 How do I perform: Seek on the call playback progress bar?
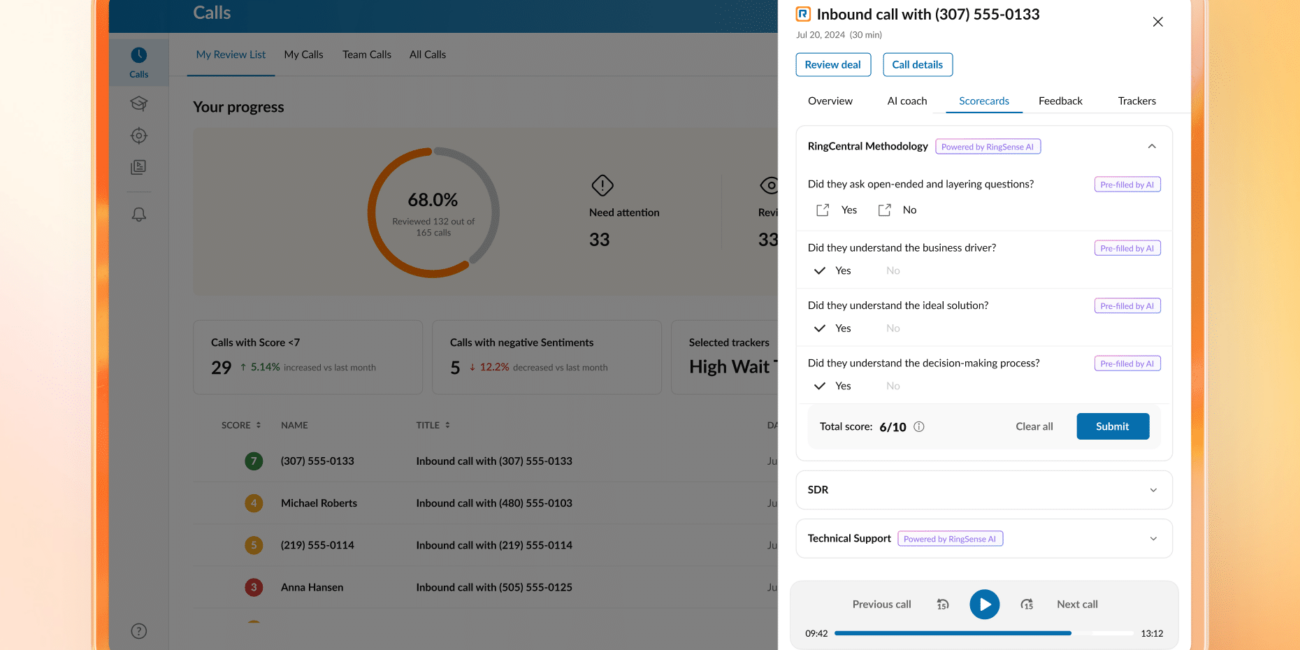pos(984,633)
